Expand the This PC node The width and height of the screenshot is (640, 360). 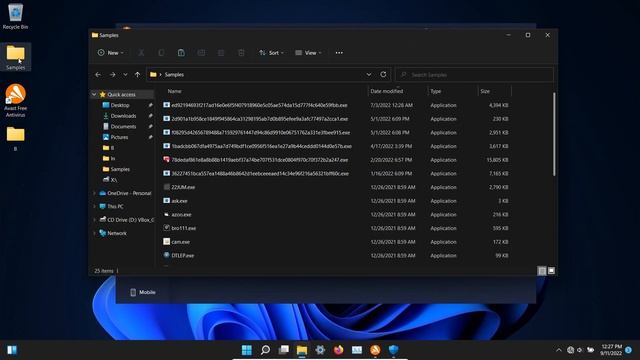[94, 207]
